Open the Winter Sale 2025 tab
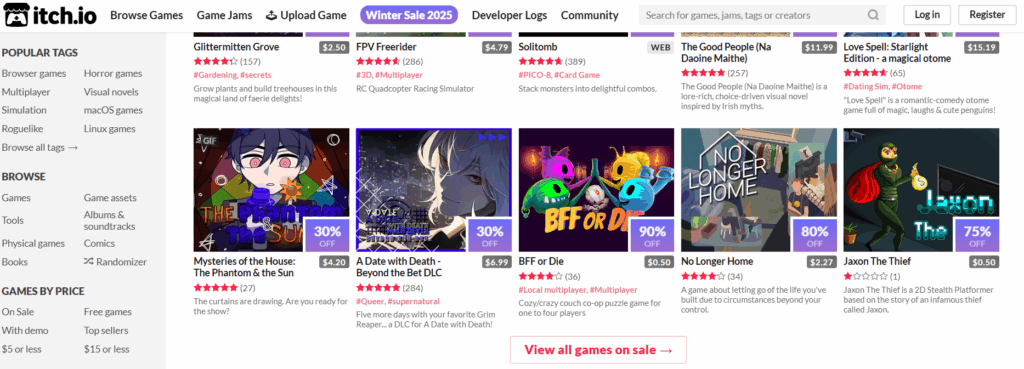 [409, 15]
